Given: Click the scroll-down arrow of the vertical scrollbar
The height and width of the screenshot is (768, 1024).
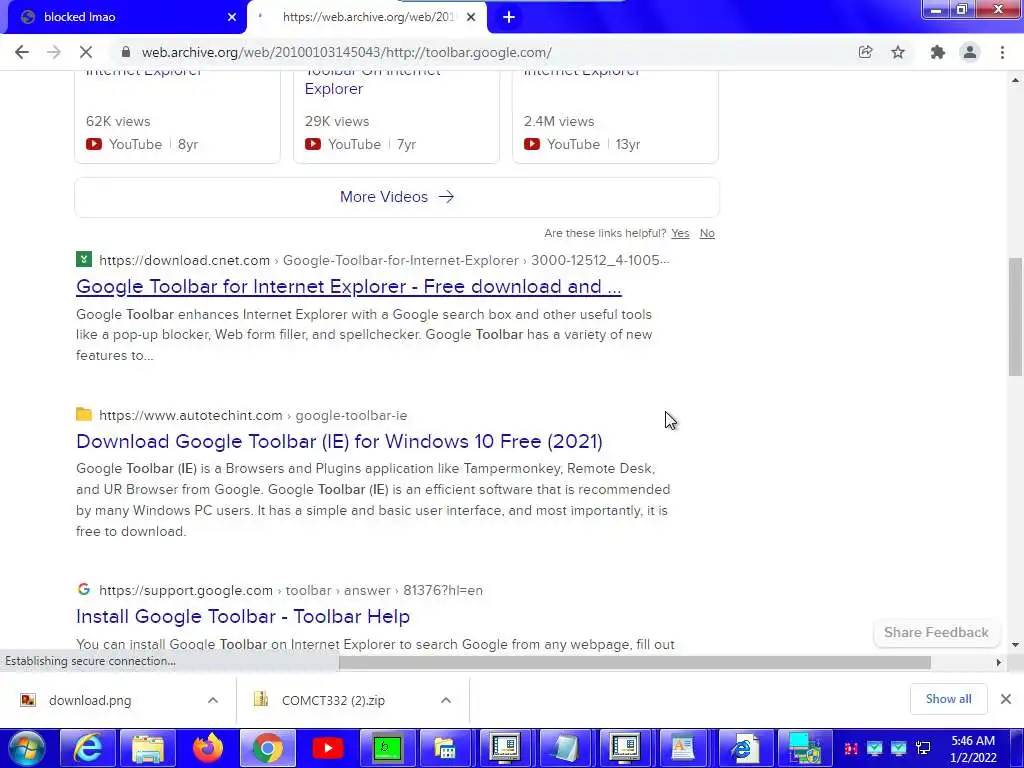Looking at the screenshot, I should tap(1015, 645).
